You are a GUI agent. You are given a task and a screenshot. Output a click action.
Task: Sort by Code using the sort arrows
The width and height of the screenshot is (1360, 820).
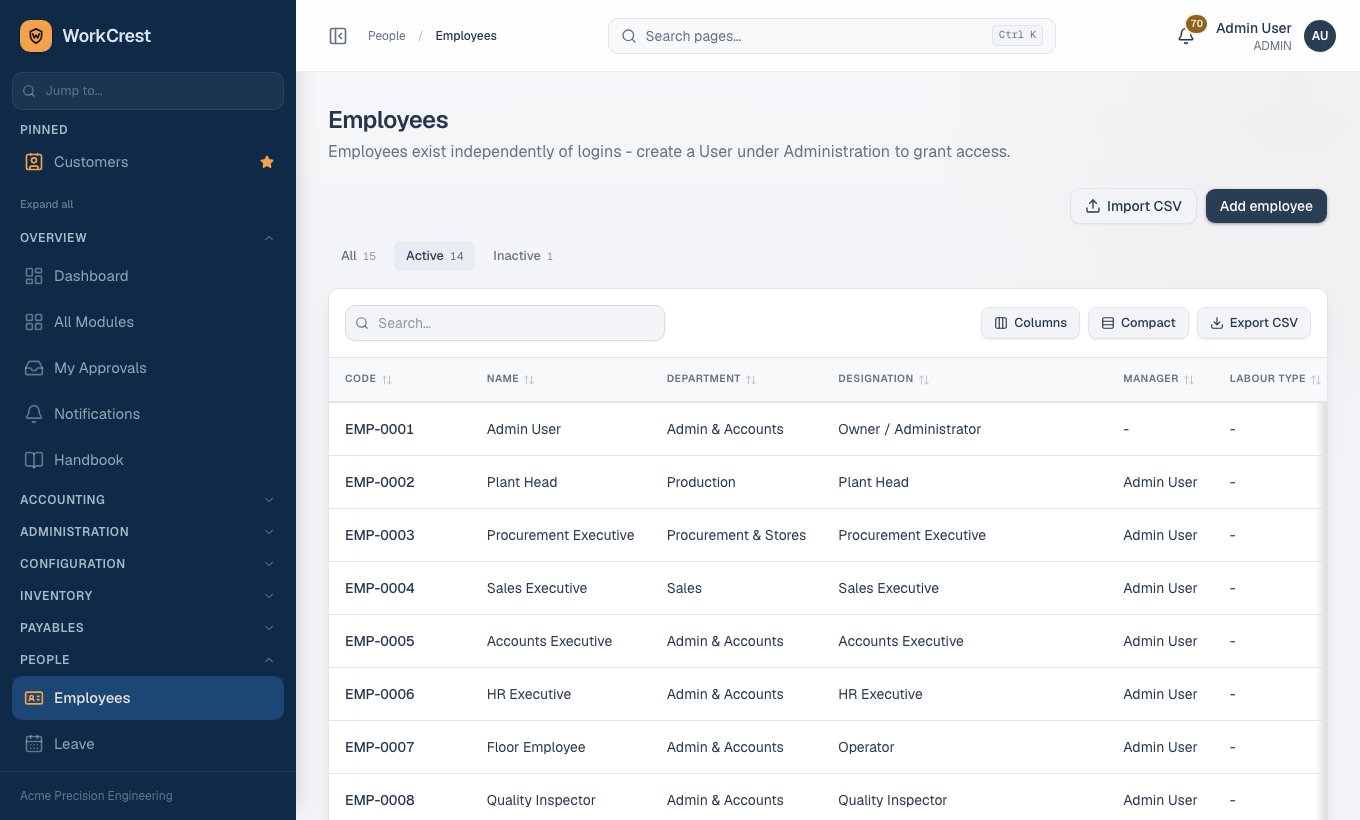click(x=387, y=379)
